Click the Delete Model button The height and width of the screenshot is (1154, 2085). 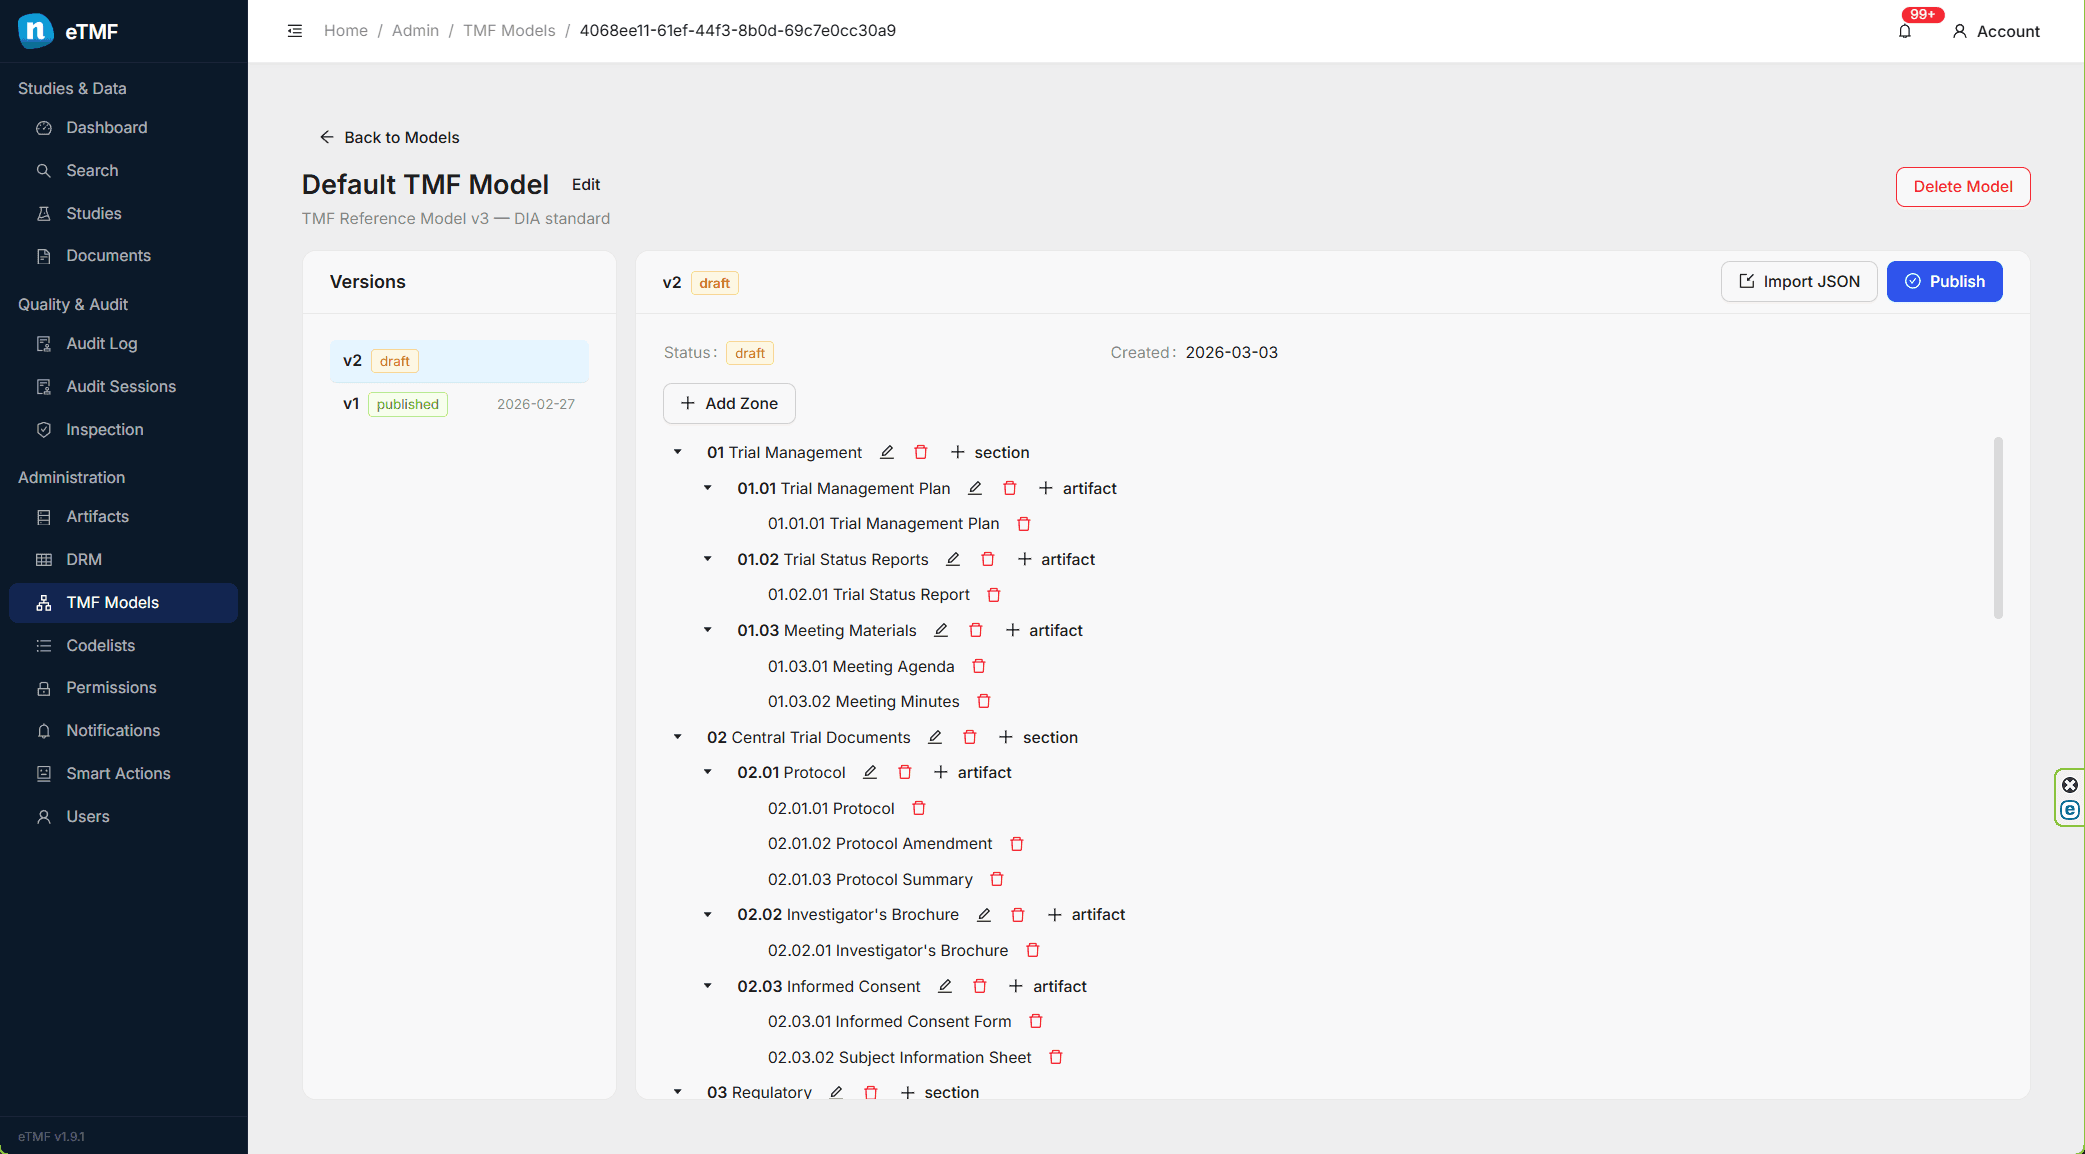pos(1963,187)
